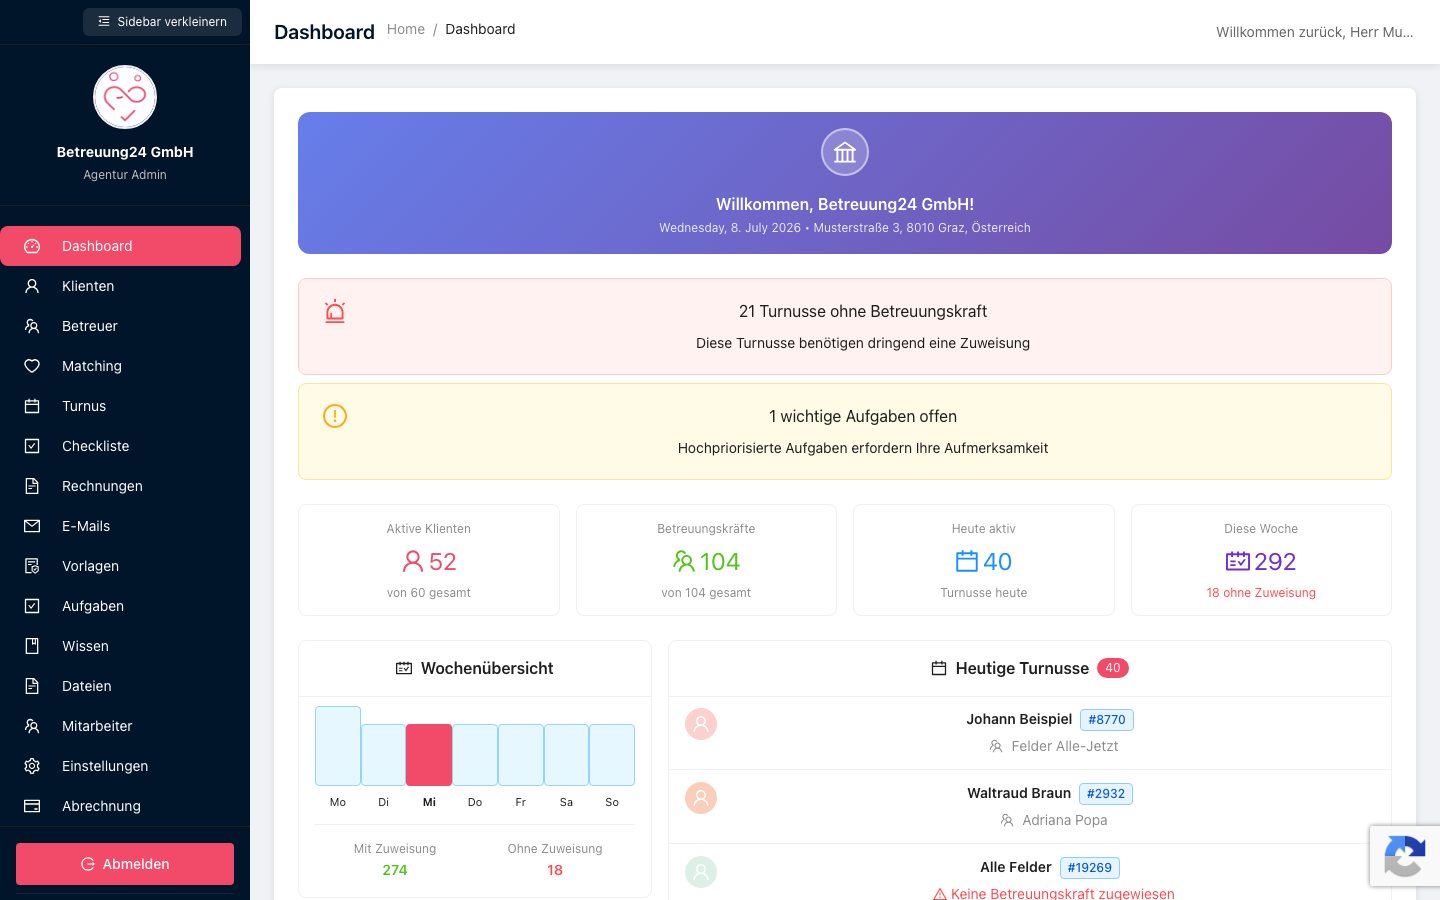Image resolution: width=1440 pixels, height=900 pixels.
Task: Click the Abmelden logout button
Action: 125,864
